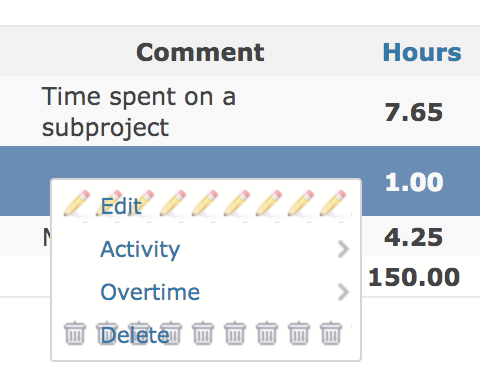Click the middle pencil icon in Edit row

[x=205, y=203]
